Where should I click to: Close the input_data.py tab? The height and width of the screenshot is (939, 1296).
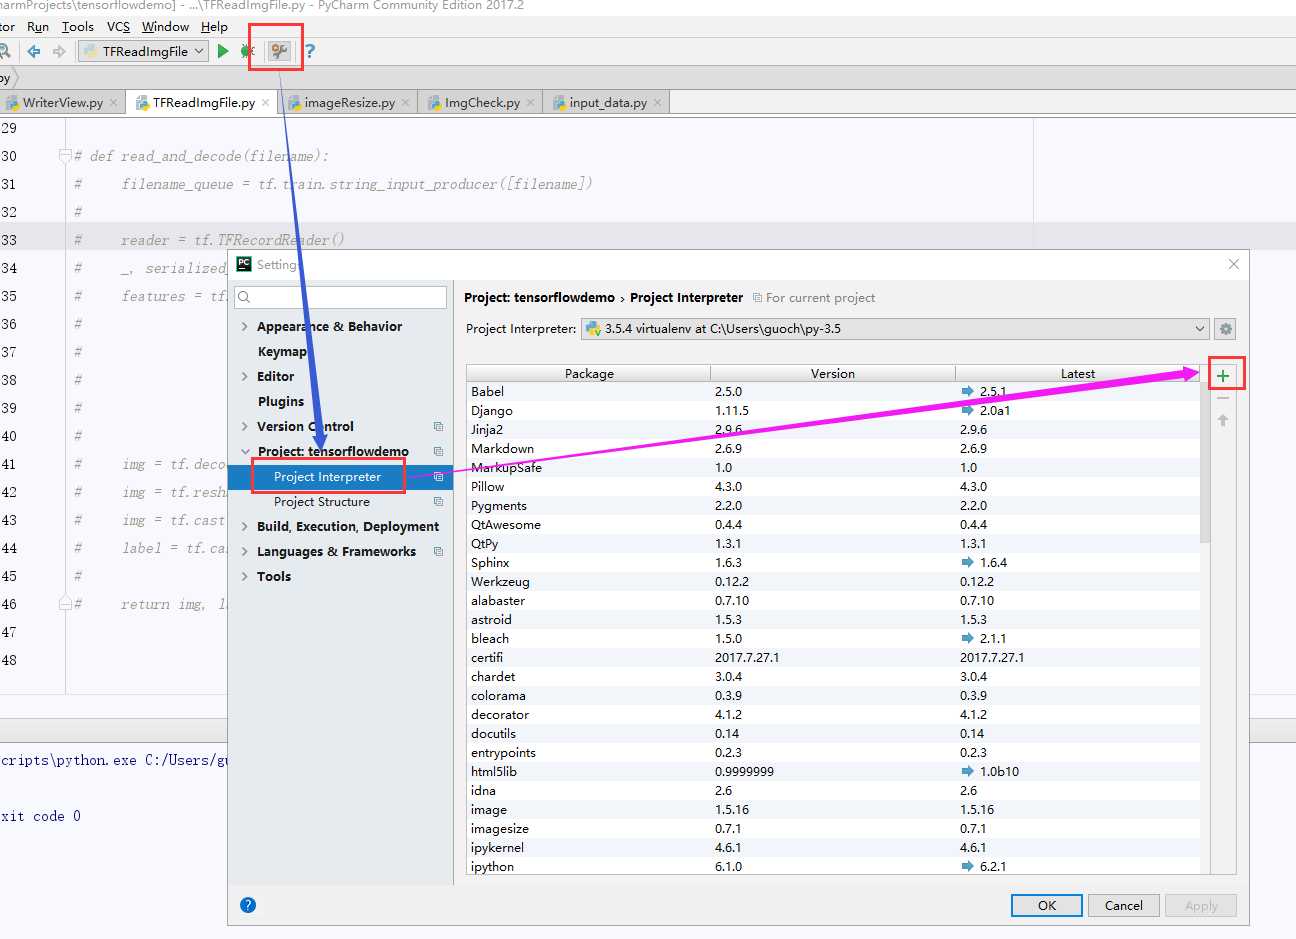[x=657, y=103]
